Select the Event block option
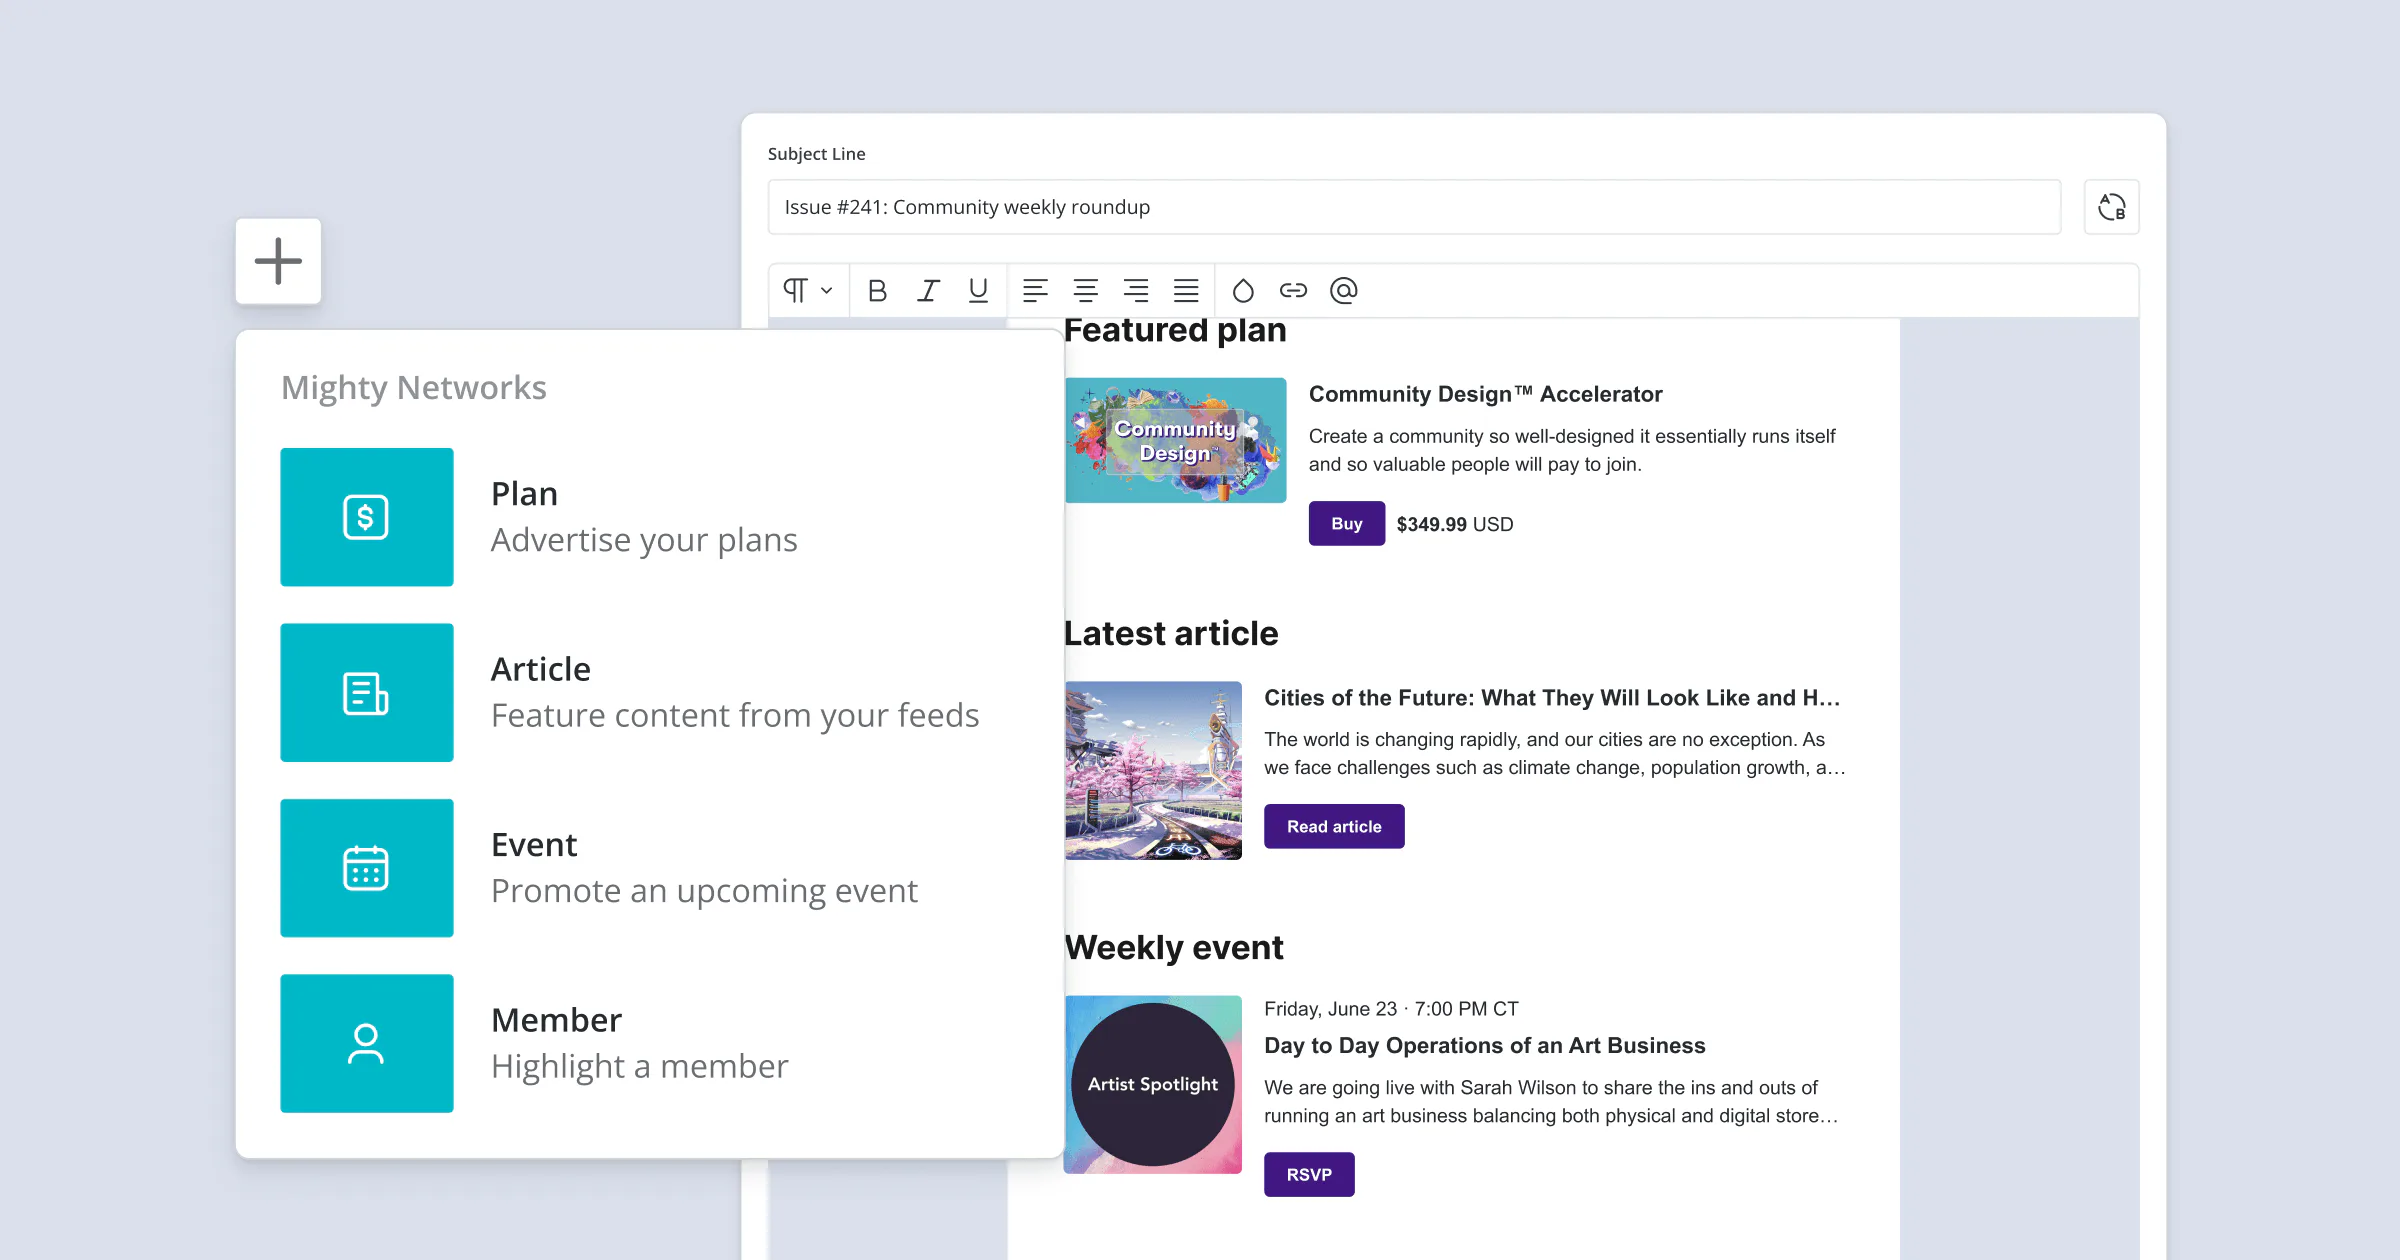The image size is (2400, 1260). (367, 868)
